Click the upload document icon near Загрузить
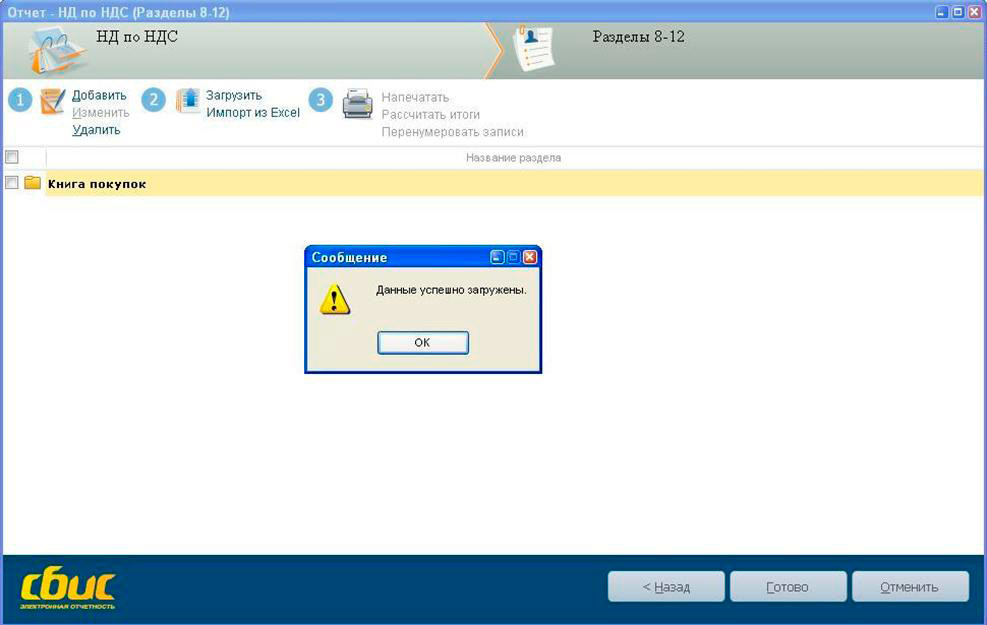 188,101
